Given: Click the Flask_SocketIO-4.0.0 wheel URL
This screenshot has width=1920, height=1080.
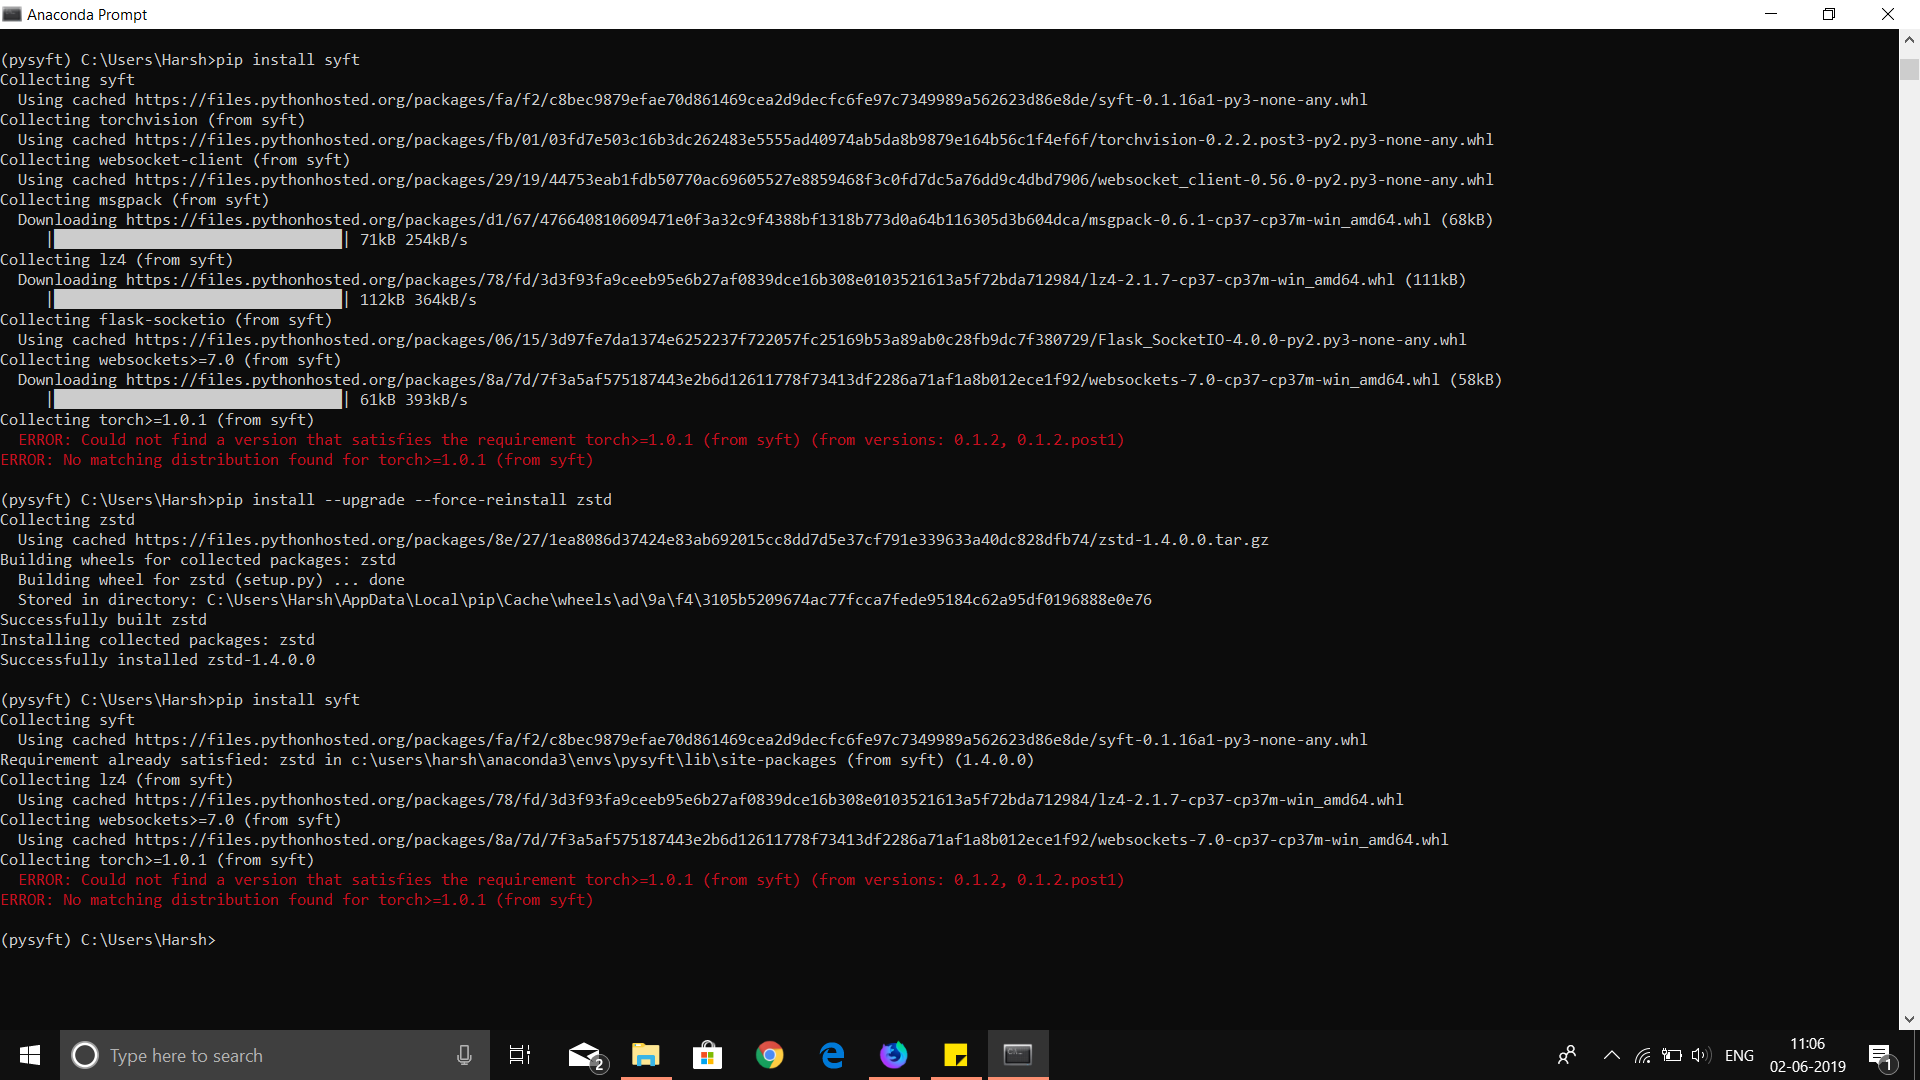Looking at the screenshot, I should [801, 340].
